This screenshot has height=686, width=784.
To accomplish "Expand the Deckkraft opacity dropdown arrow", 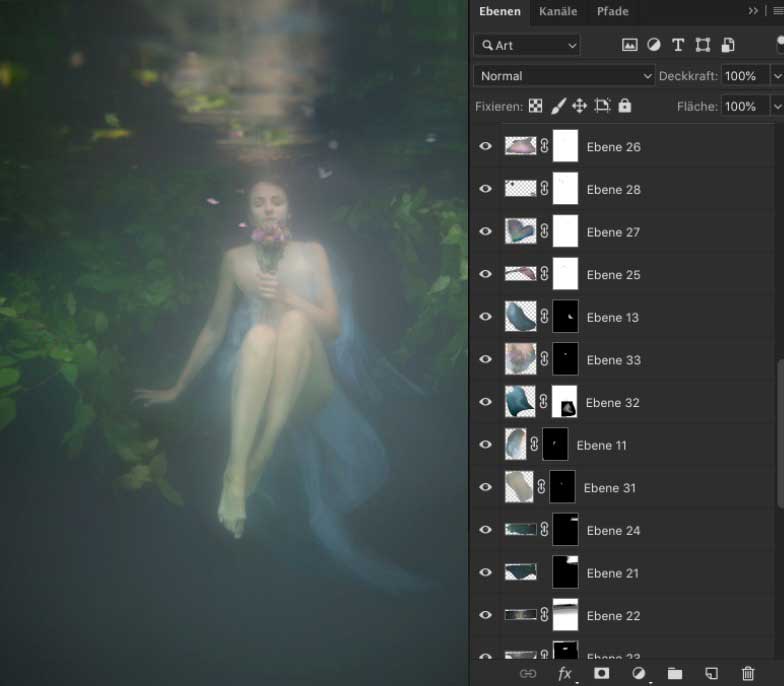I will (776, 76).
